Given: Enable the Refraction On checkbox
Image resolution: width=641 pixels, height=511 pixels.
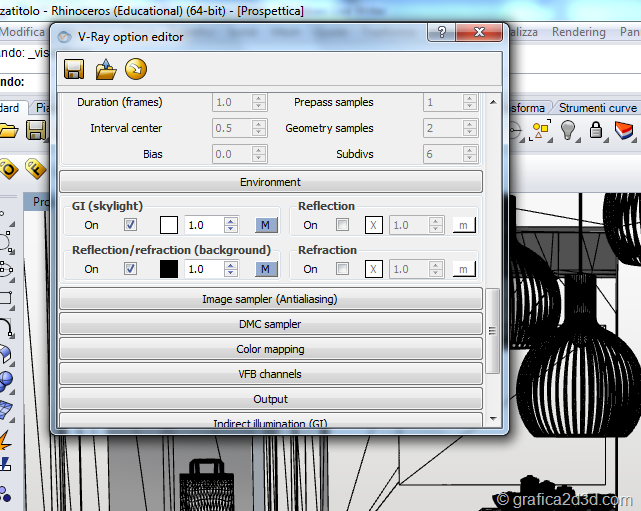Looking at the screenshot, I should coord(342,269).
